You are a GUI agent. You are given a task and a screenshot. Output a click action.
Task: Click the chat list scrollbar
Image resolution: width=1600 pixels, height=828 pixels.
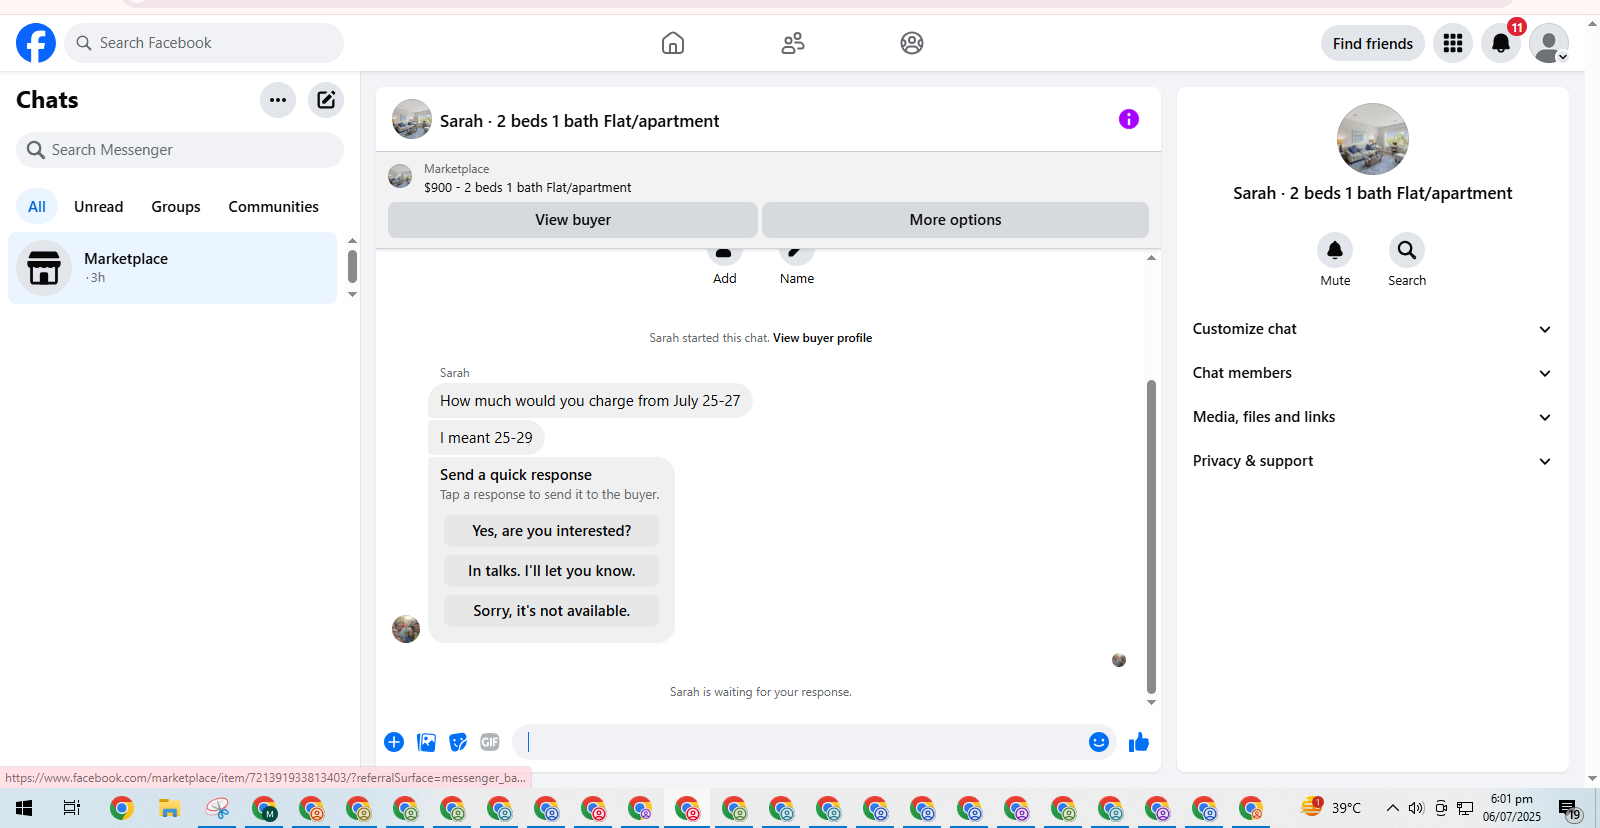pyautogui.click(x=352, y=267)
